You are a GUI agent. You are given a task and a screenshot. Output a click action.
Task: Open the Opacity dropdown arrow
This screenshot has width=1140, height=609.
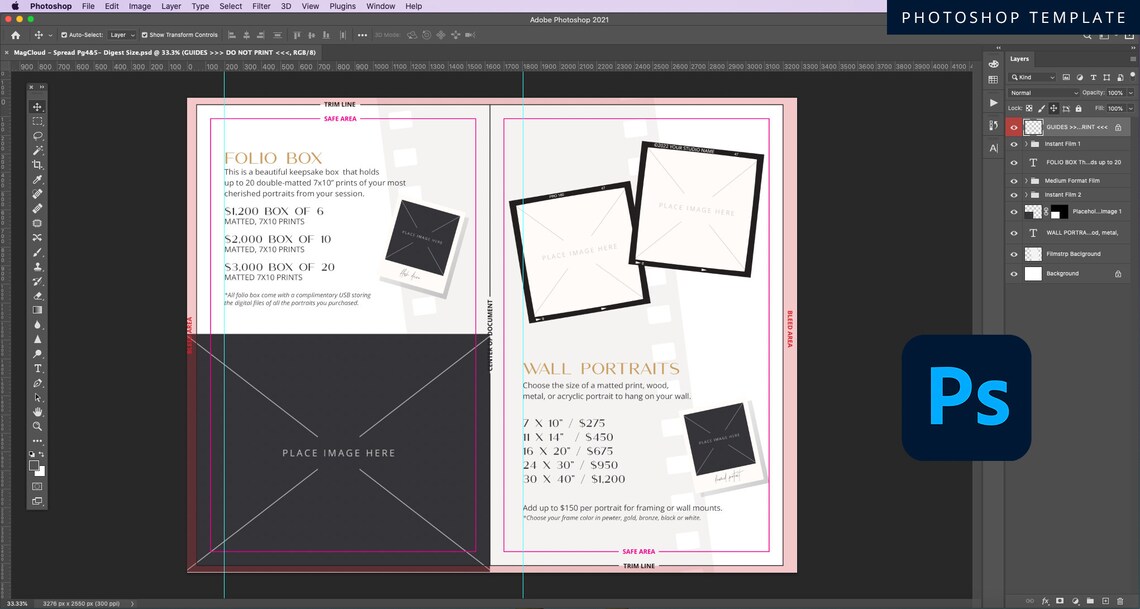(x=1130, y=93)
